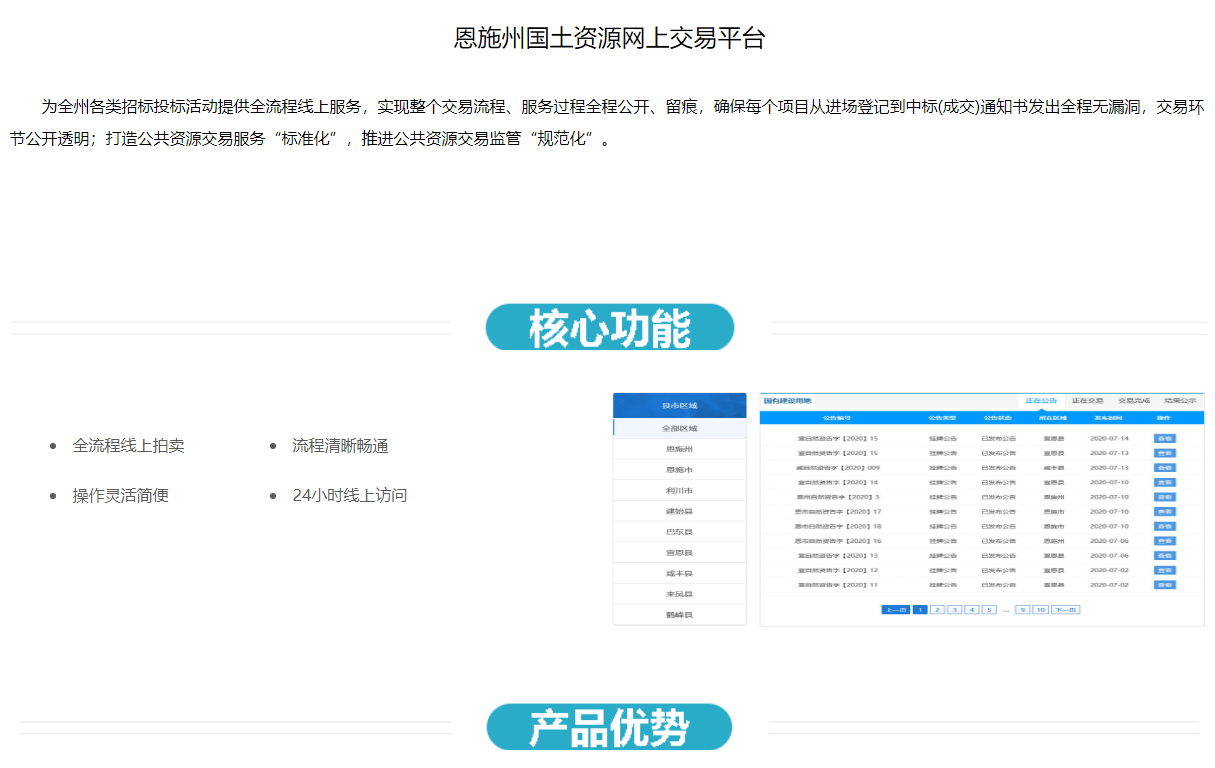Click 查看 for announcement 【2020】009
Image resolution: width=1215 pixels, height=768 pixels.
[x=1164, y=467]
